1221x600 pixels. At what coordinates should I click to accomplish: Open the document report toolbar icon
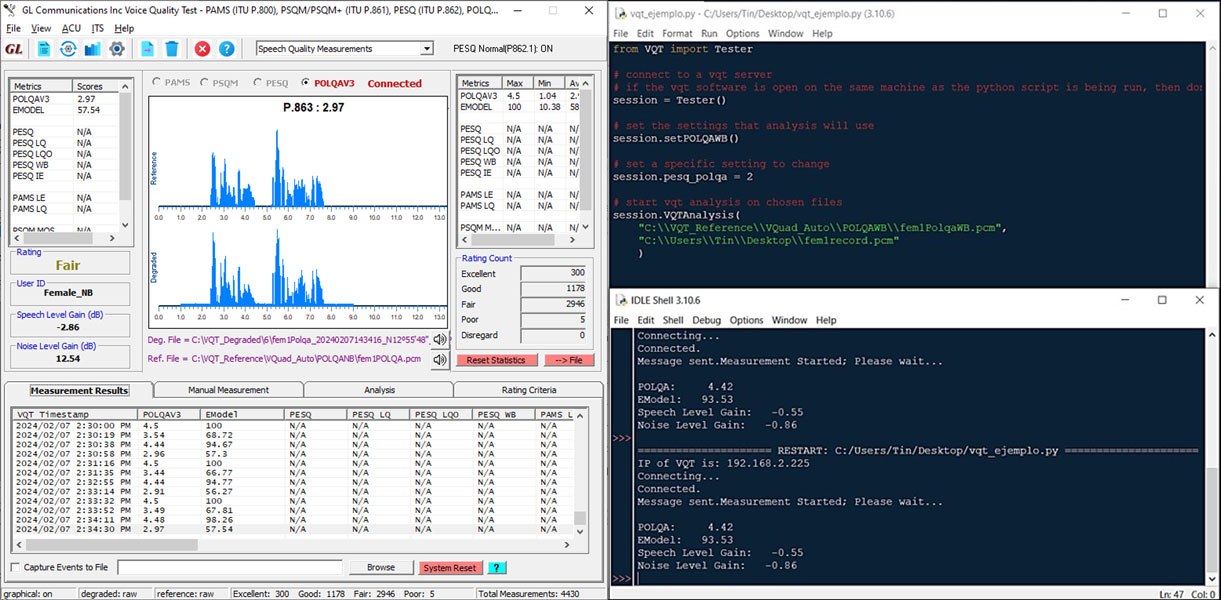[x=44, y=49]
